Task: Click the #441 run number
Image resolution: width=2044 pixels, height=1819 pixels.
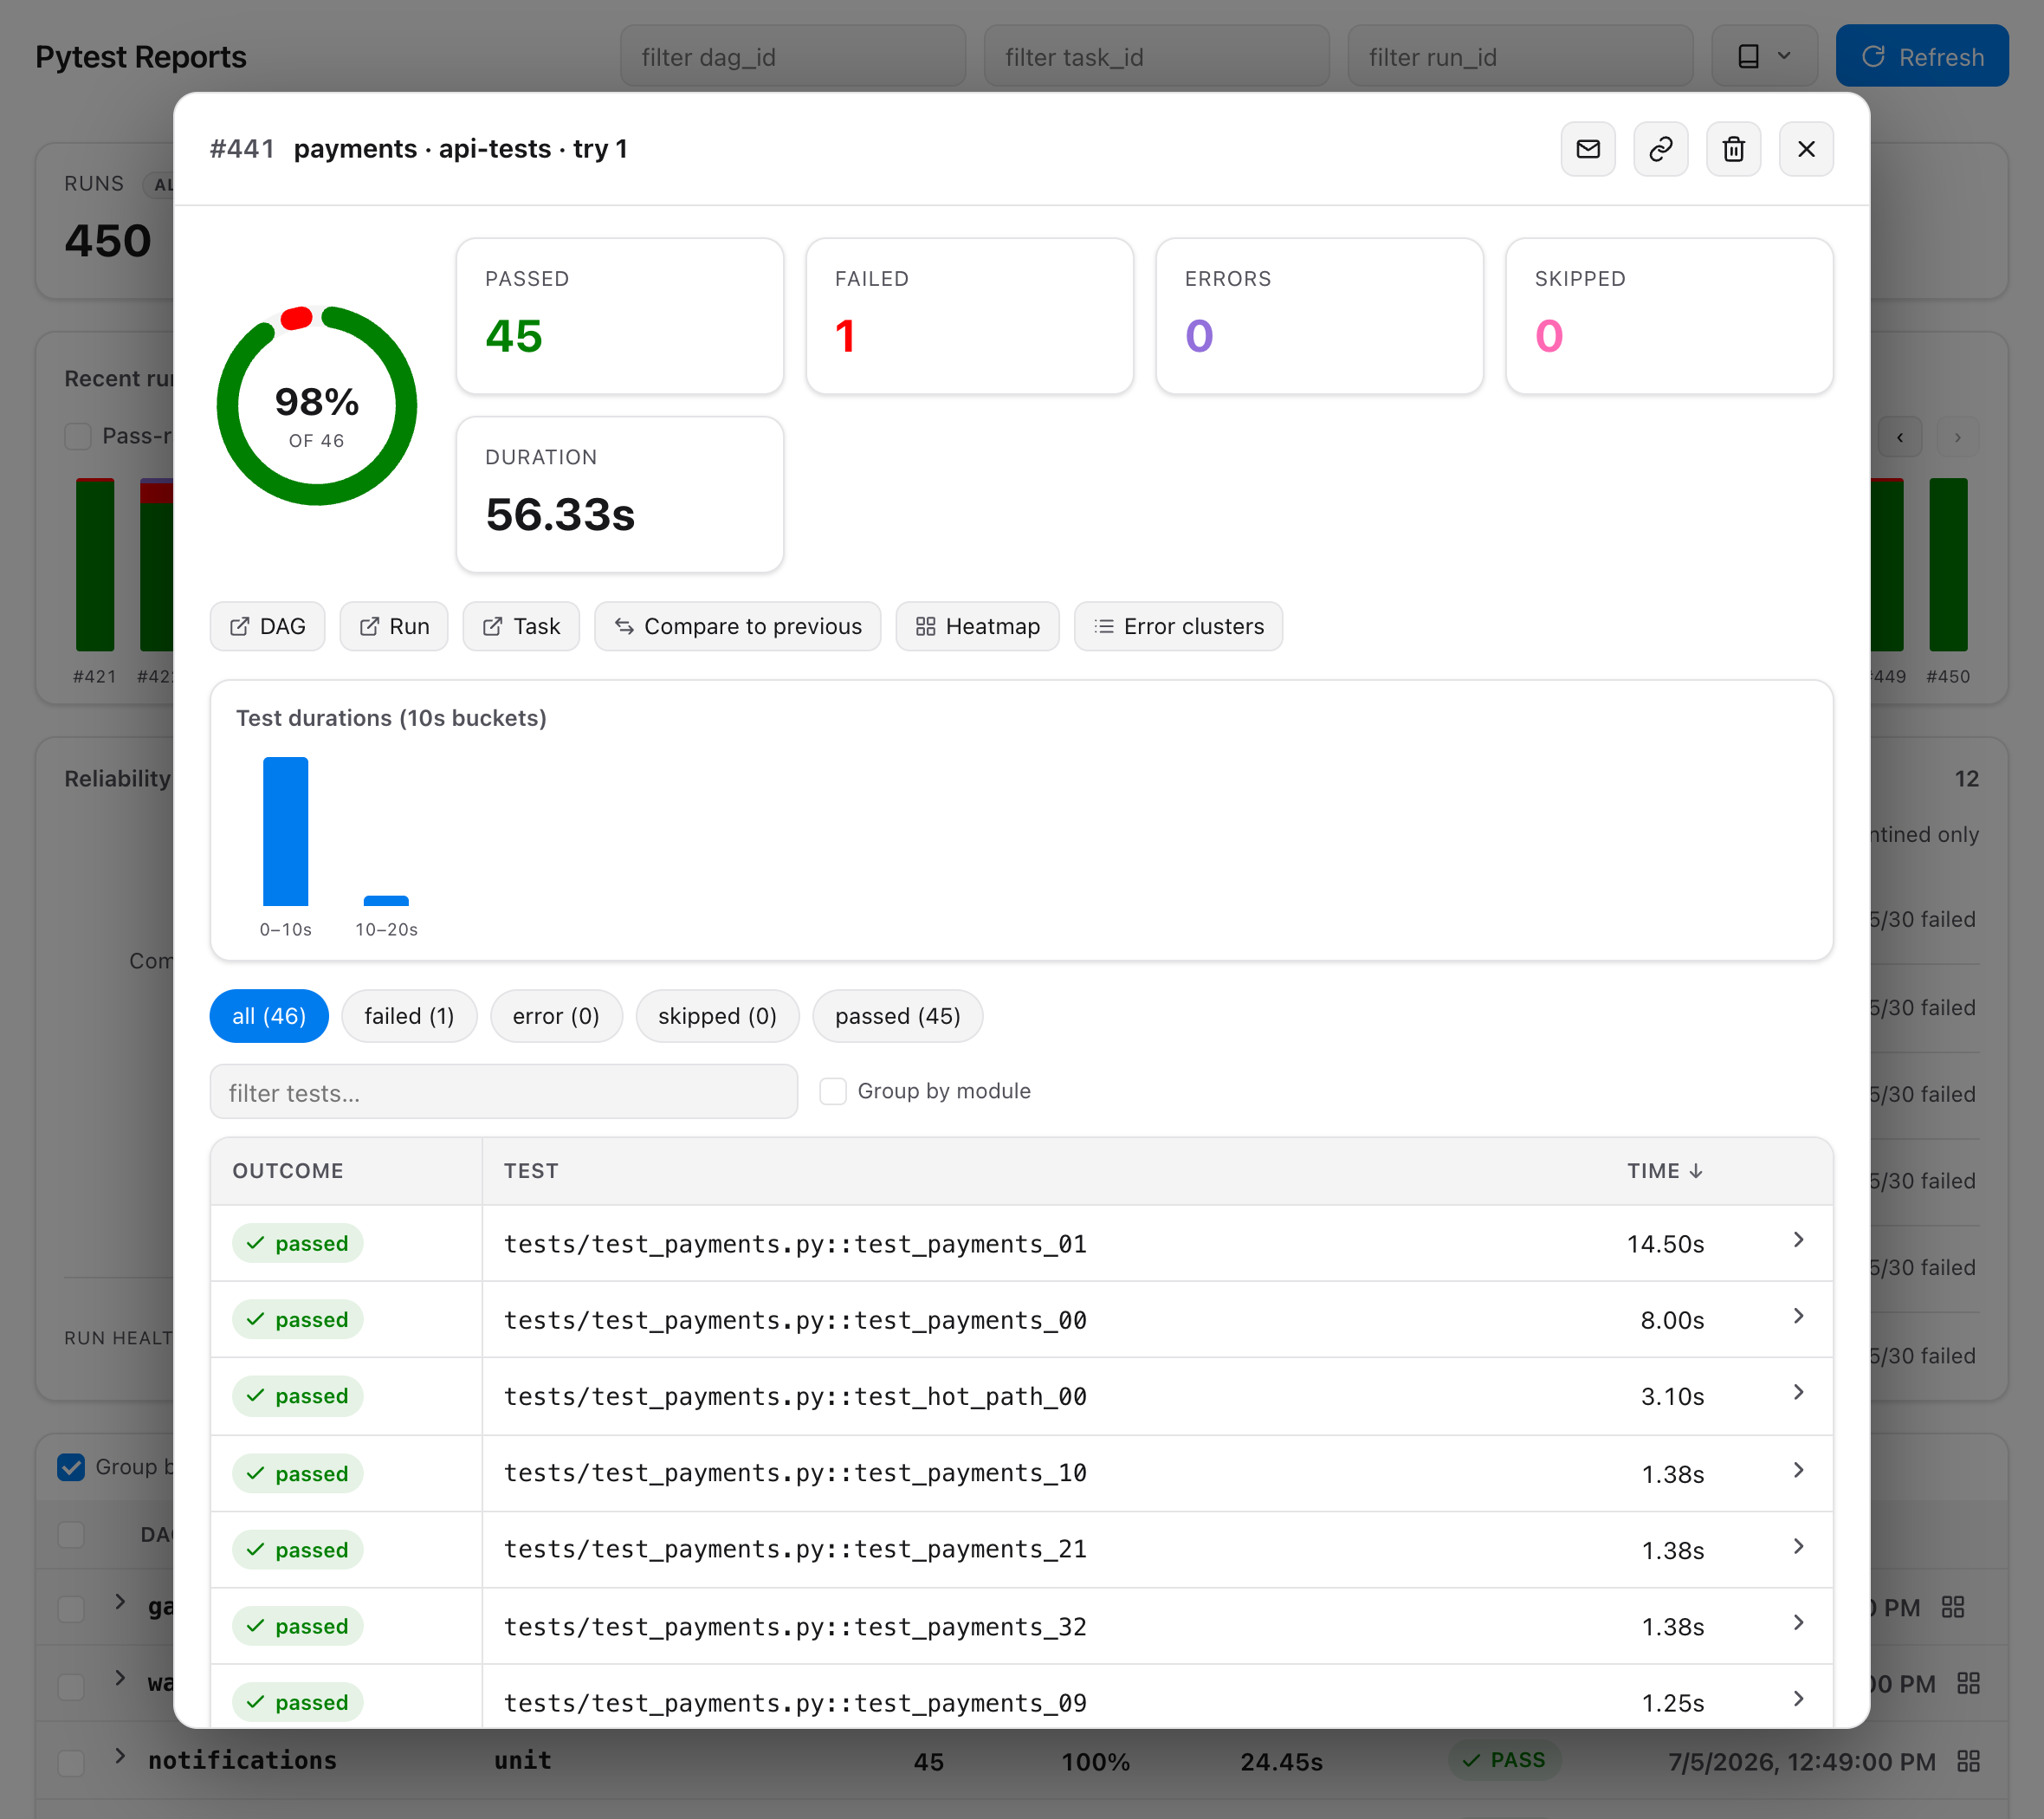Action: (242, 149)
